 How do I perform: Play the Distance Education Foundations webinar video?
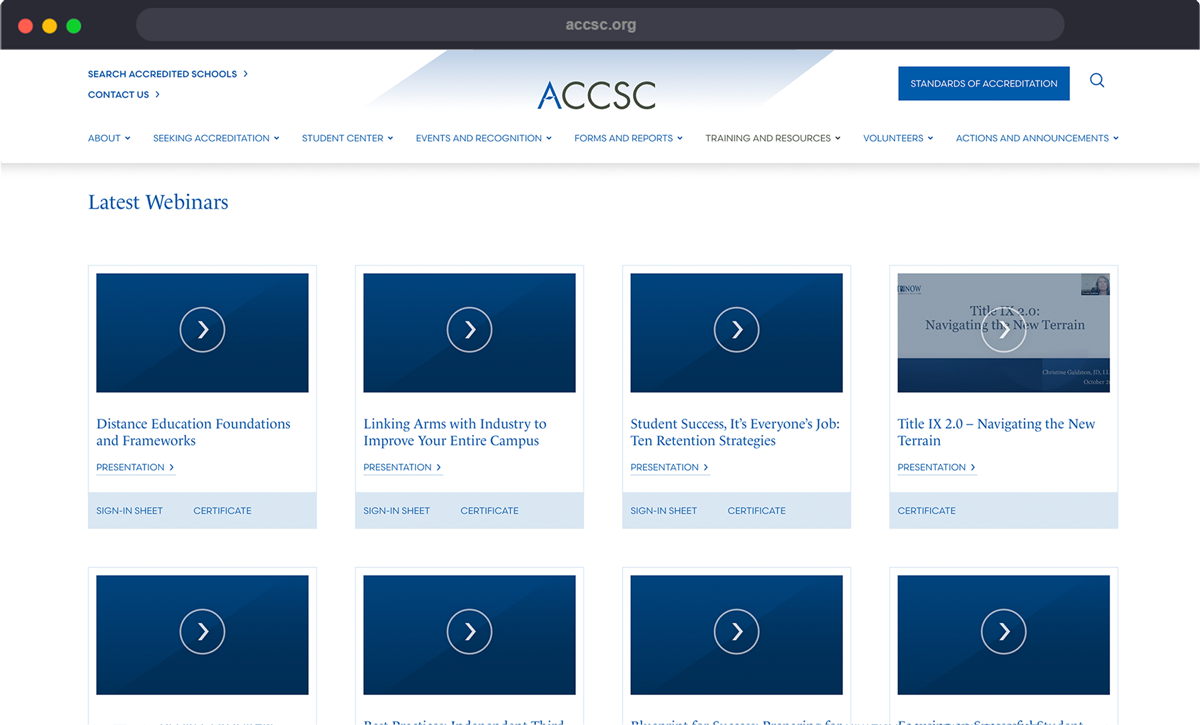pyautogui.click(x=202, y=330)
